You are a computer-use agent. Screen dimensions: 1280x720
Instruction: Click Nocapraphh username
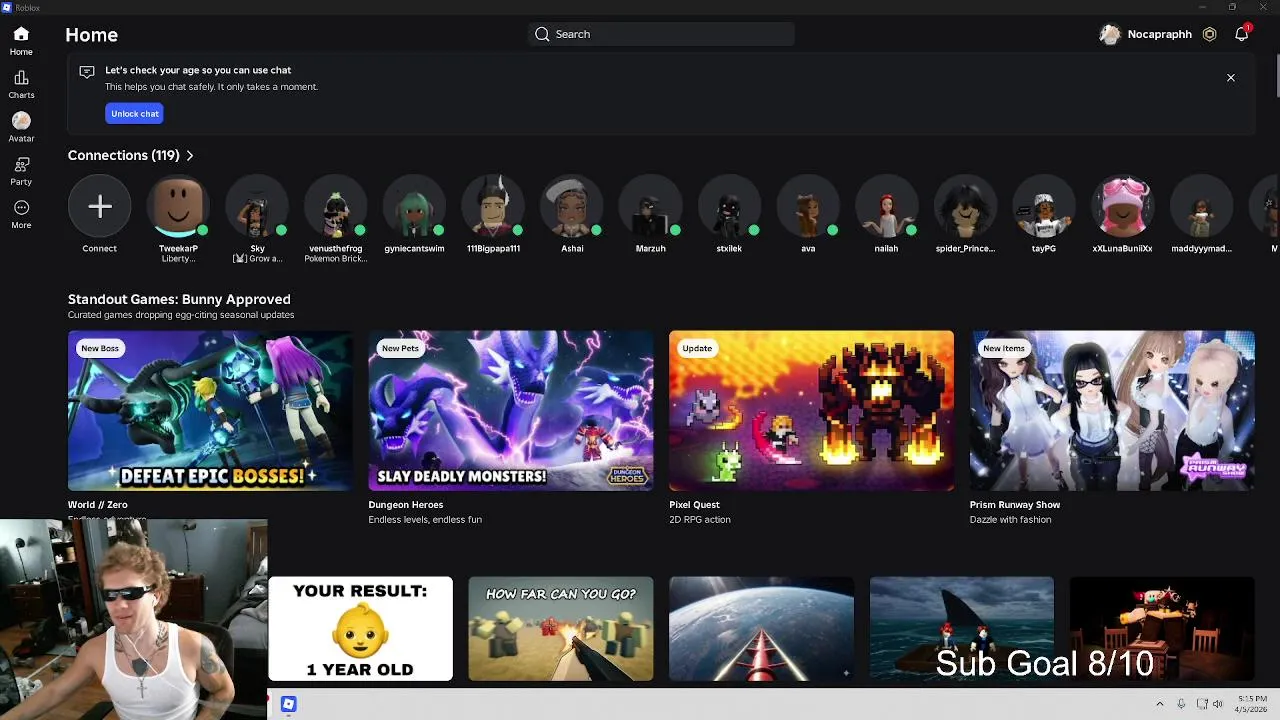tap(1159, 34)
